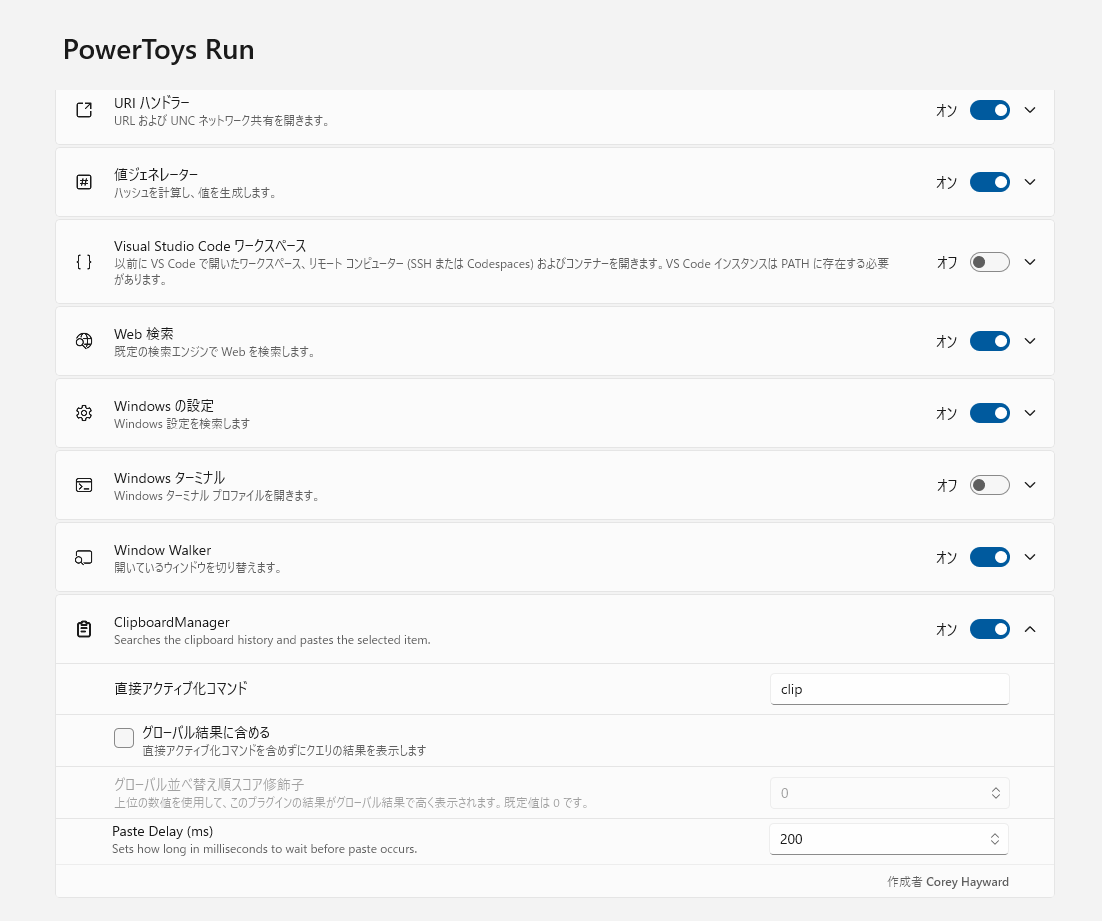Click the 値ジェネレーター hash icon
The image size is (1102, 921).
pyautogui.click(x=84, y=182)
